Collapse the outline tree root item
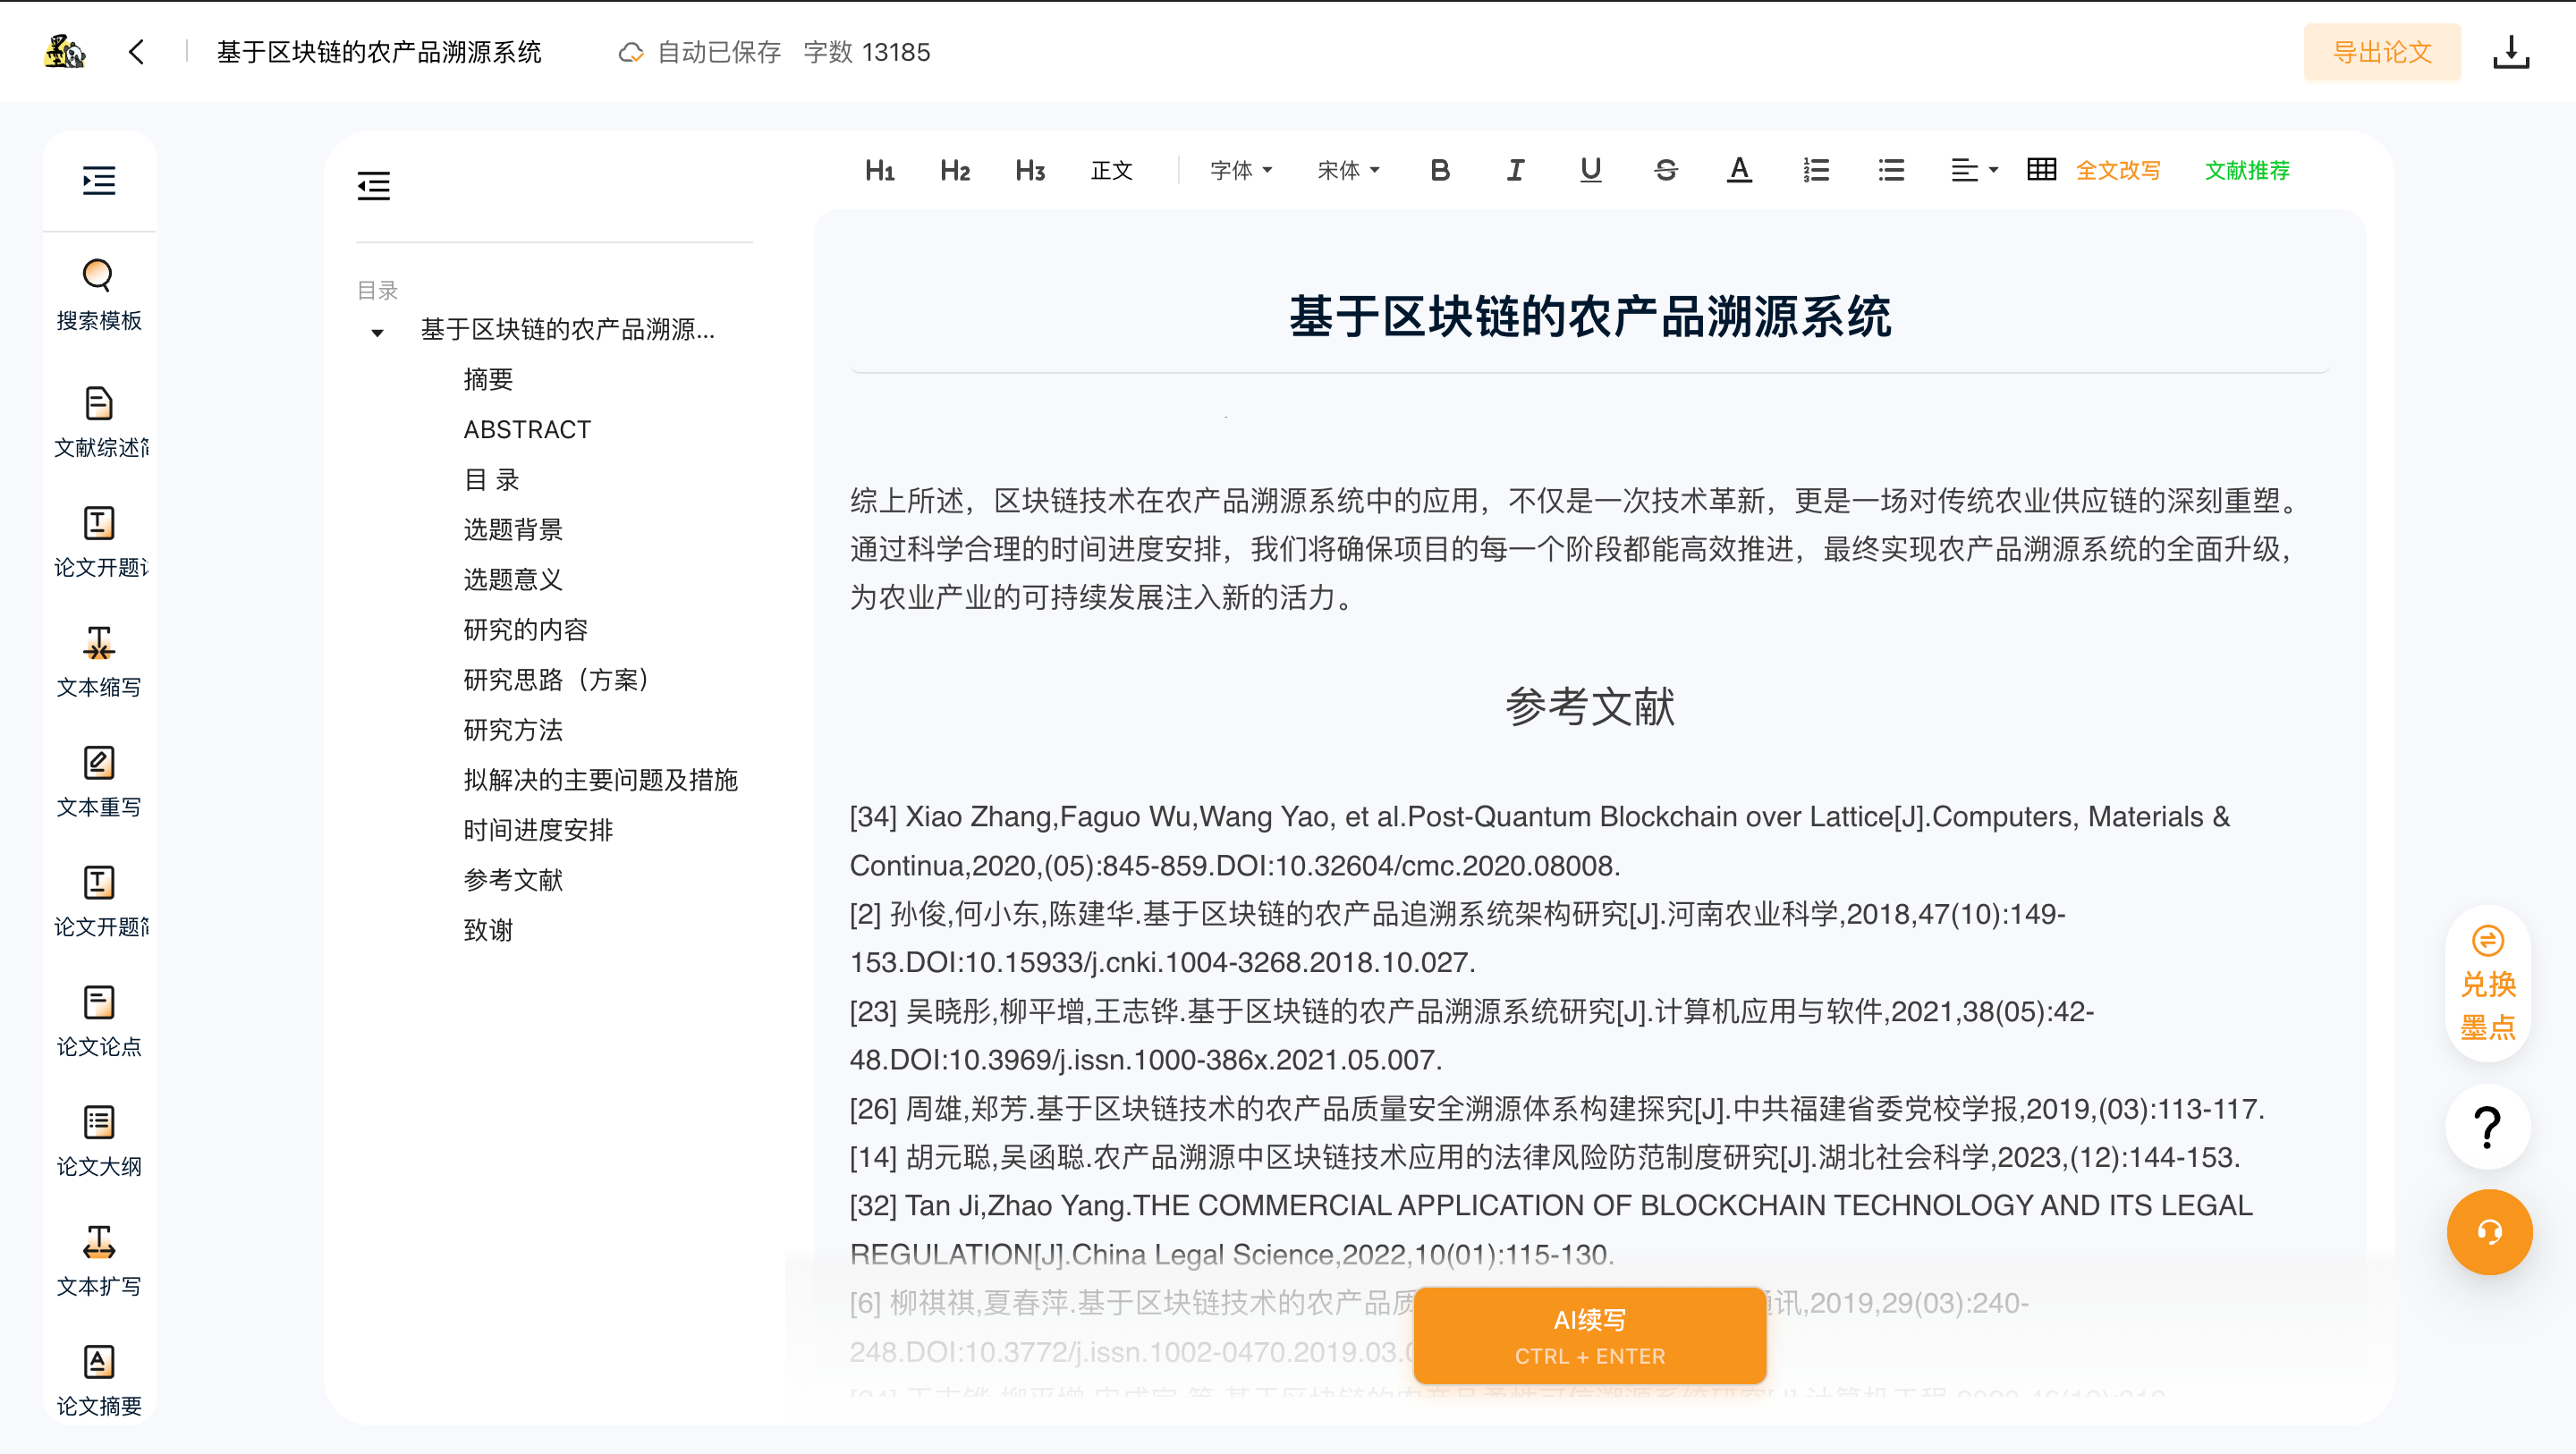The width and height of the screenshot is (2576, 1454). tap(377, 332)
